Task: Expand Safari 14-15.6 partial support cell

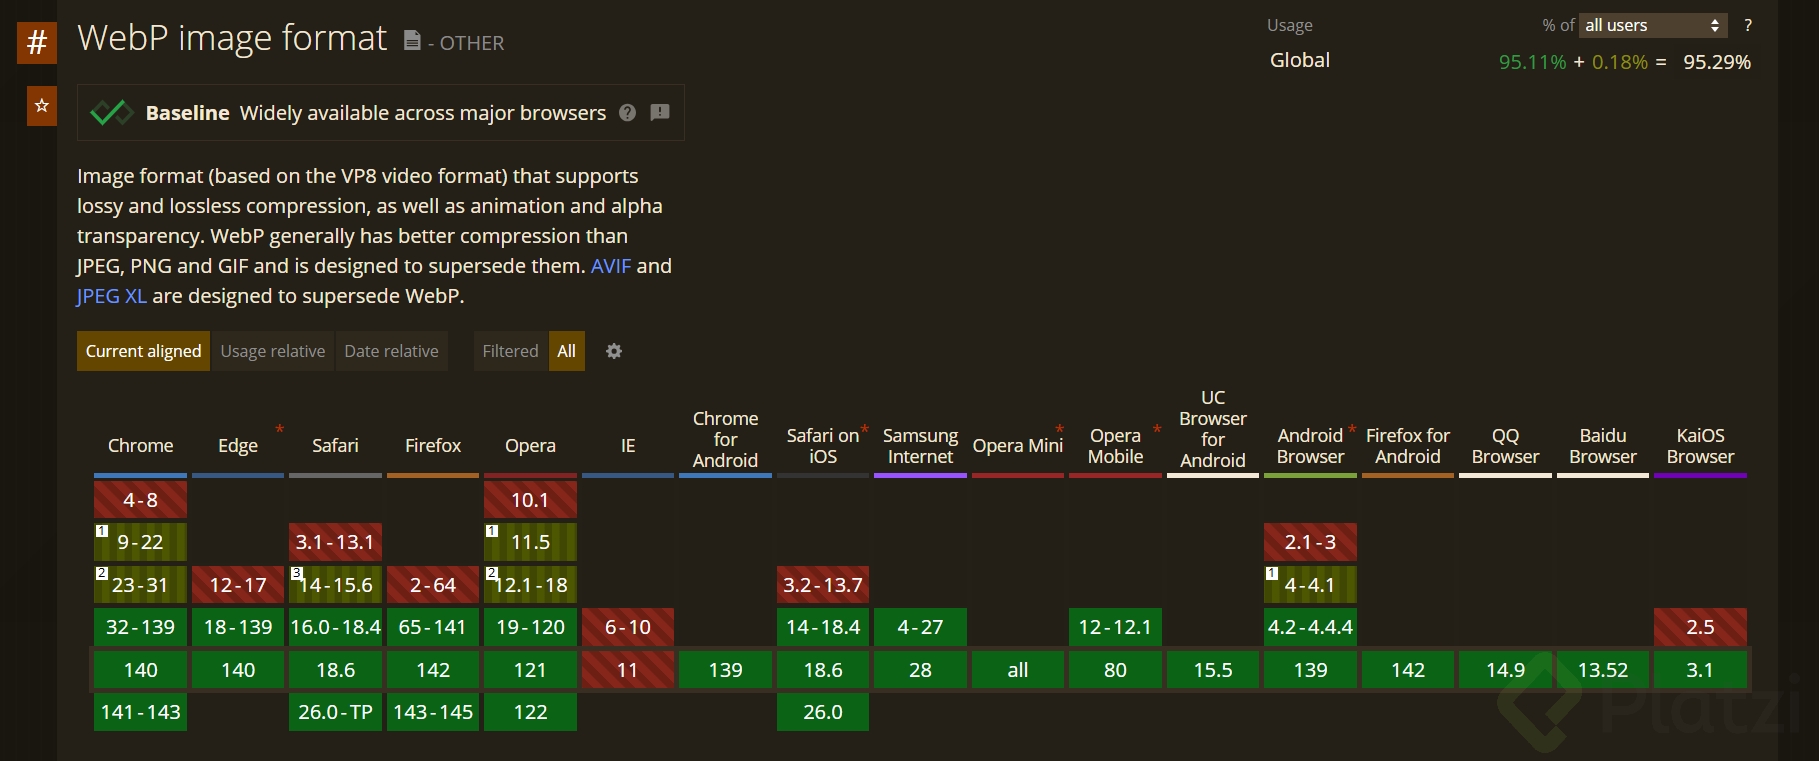Action: click(335, 585)
